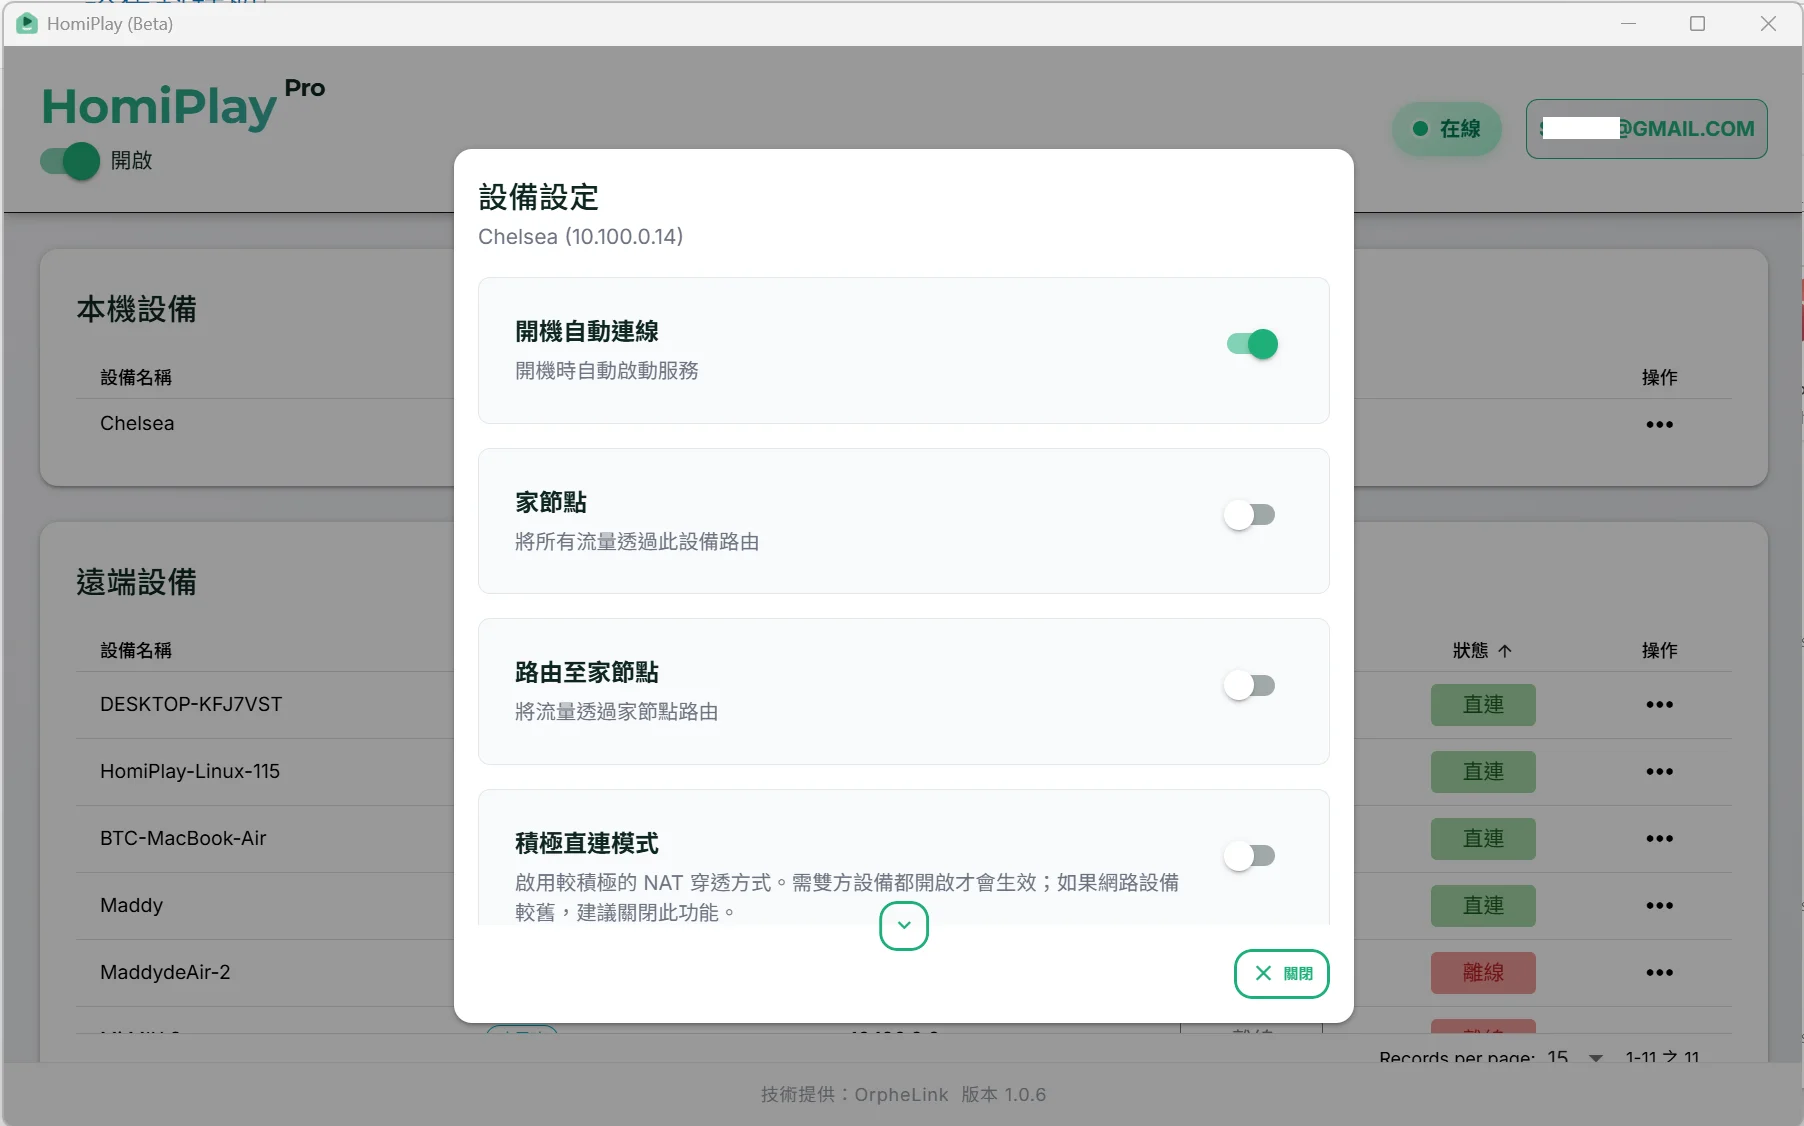1804x1126 pixels.
Task: Click 直連 status badge for DESKTOP-KFJ7VST
Action: click(x=1483, y=705)
